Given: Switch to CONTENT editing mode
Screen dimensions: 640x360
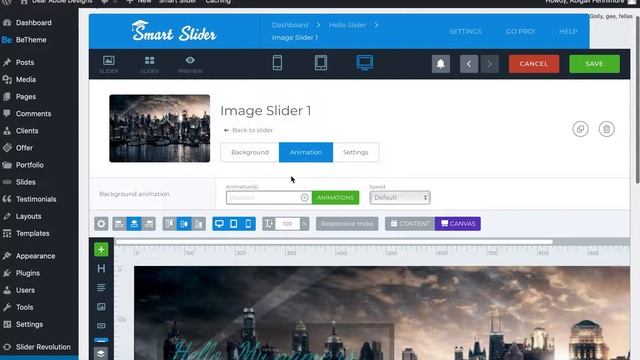Looking at the screenshot, I should tap(410, 224).
